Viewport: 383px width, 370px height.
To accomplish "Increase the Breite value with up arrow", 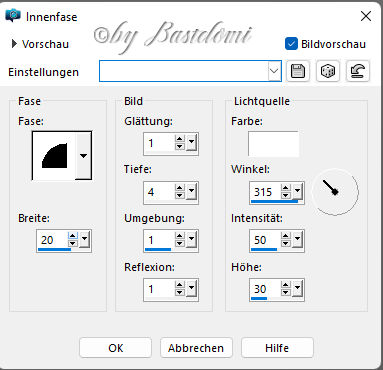I will [73, 236].
